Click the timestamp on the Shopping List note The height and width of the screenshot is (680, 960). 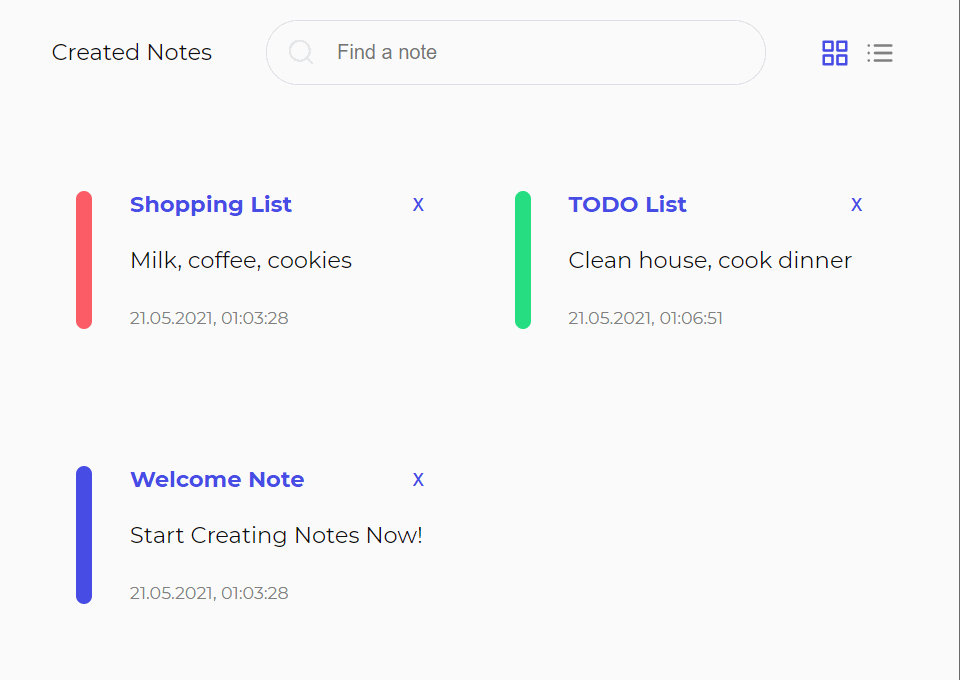coord(209,319)
